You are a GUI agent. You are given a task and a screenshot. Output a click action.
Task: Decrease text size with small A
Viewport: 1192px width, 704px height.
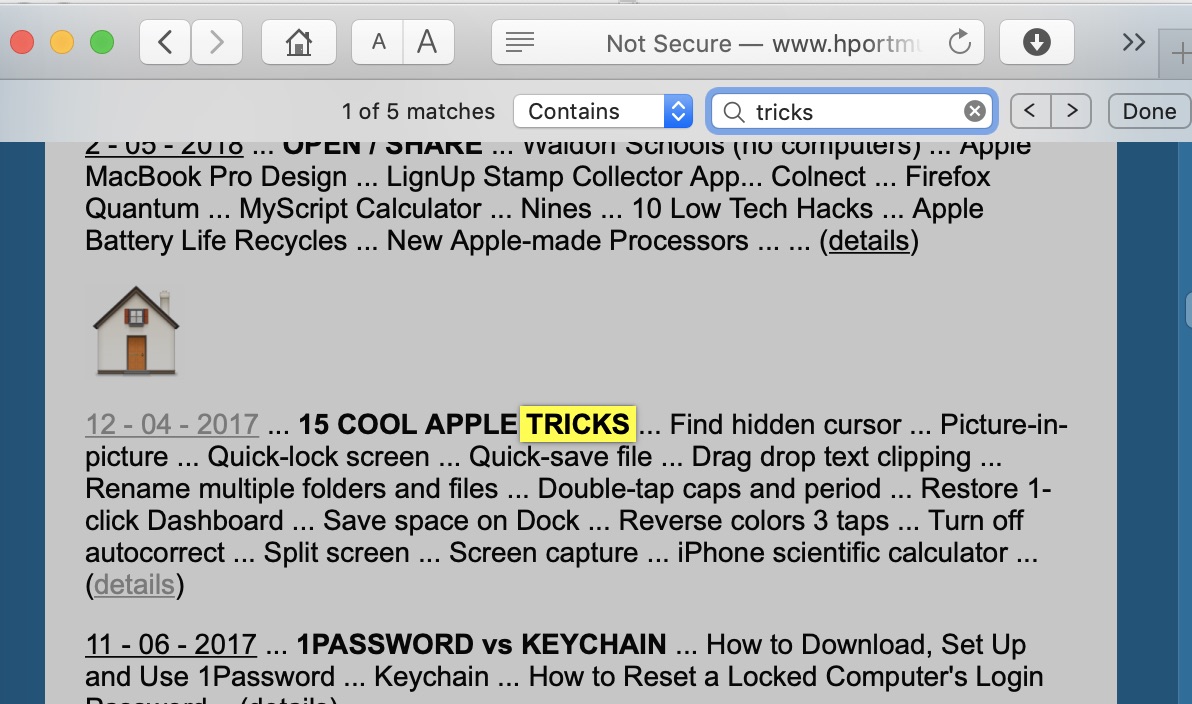[378, 42]
